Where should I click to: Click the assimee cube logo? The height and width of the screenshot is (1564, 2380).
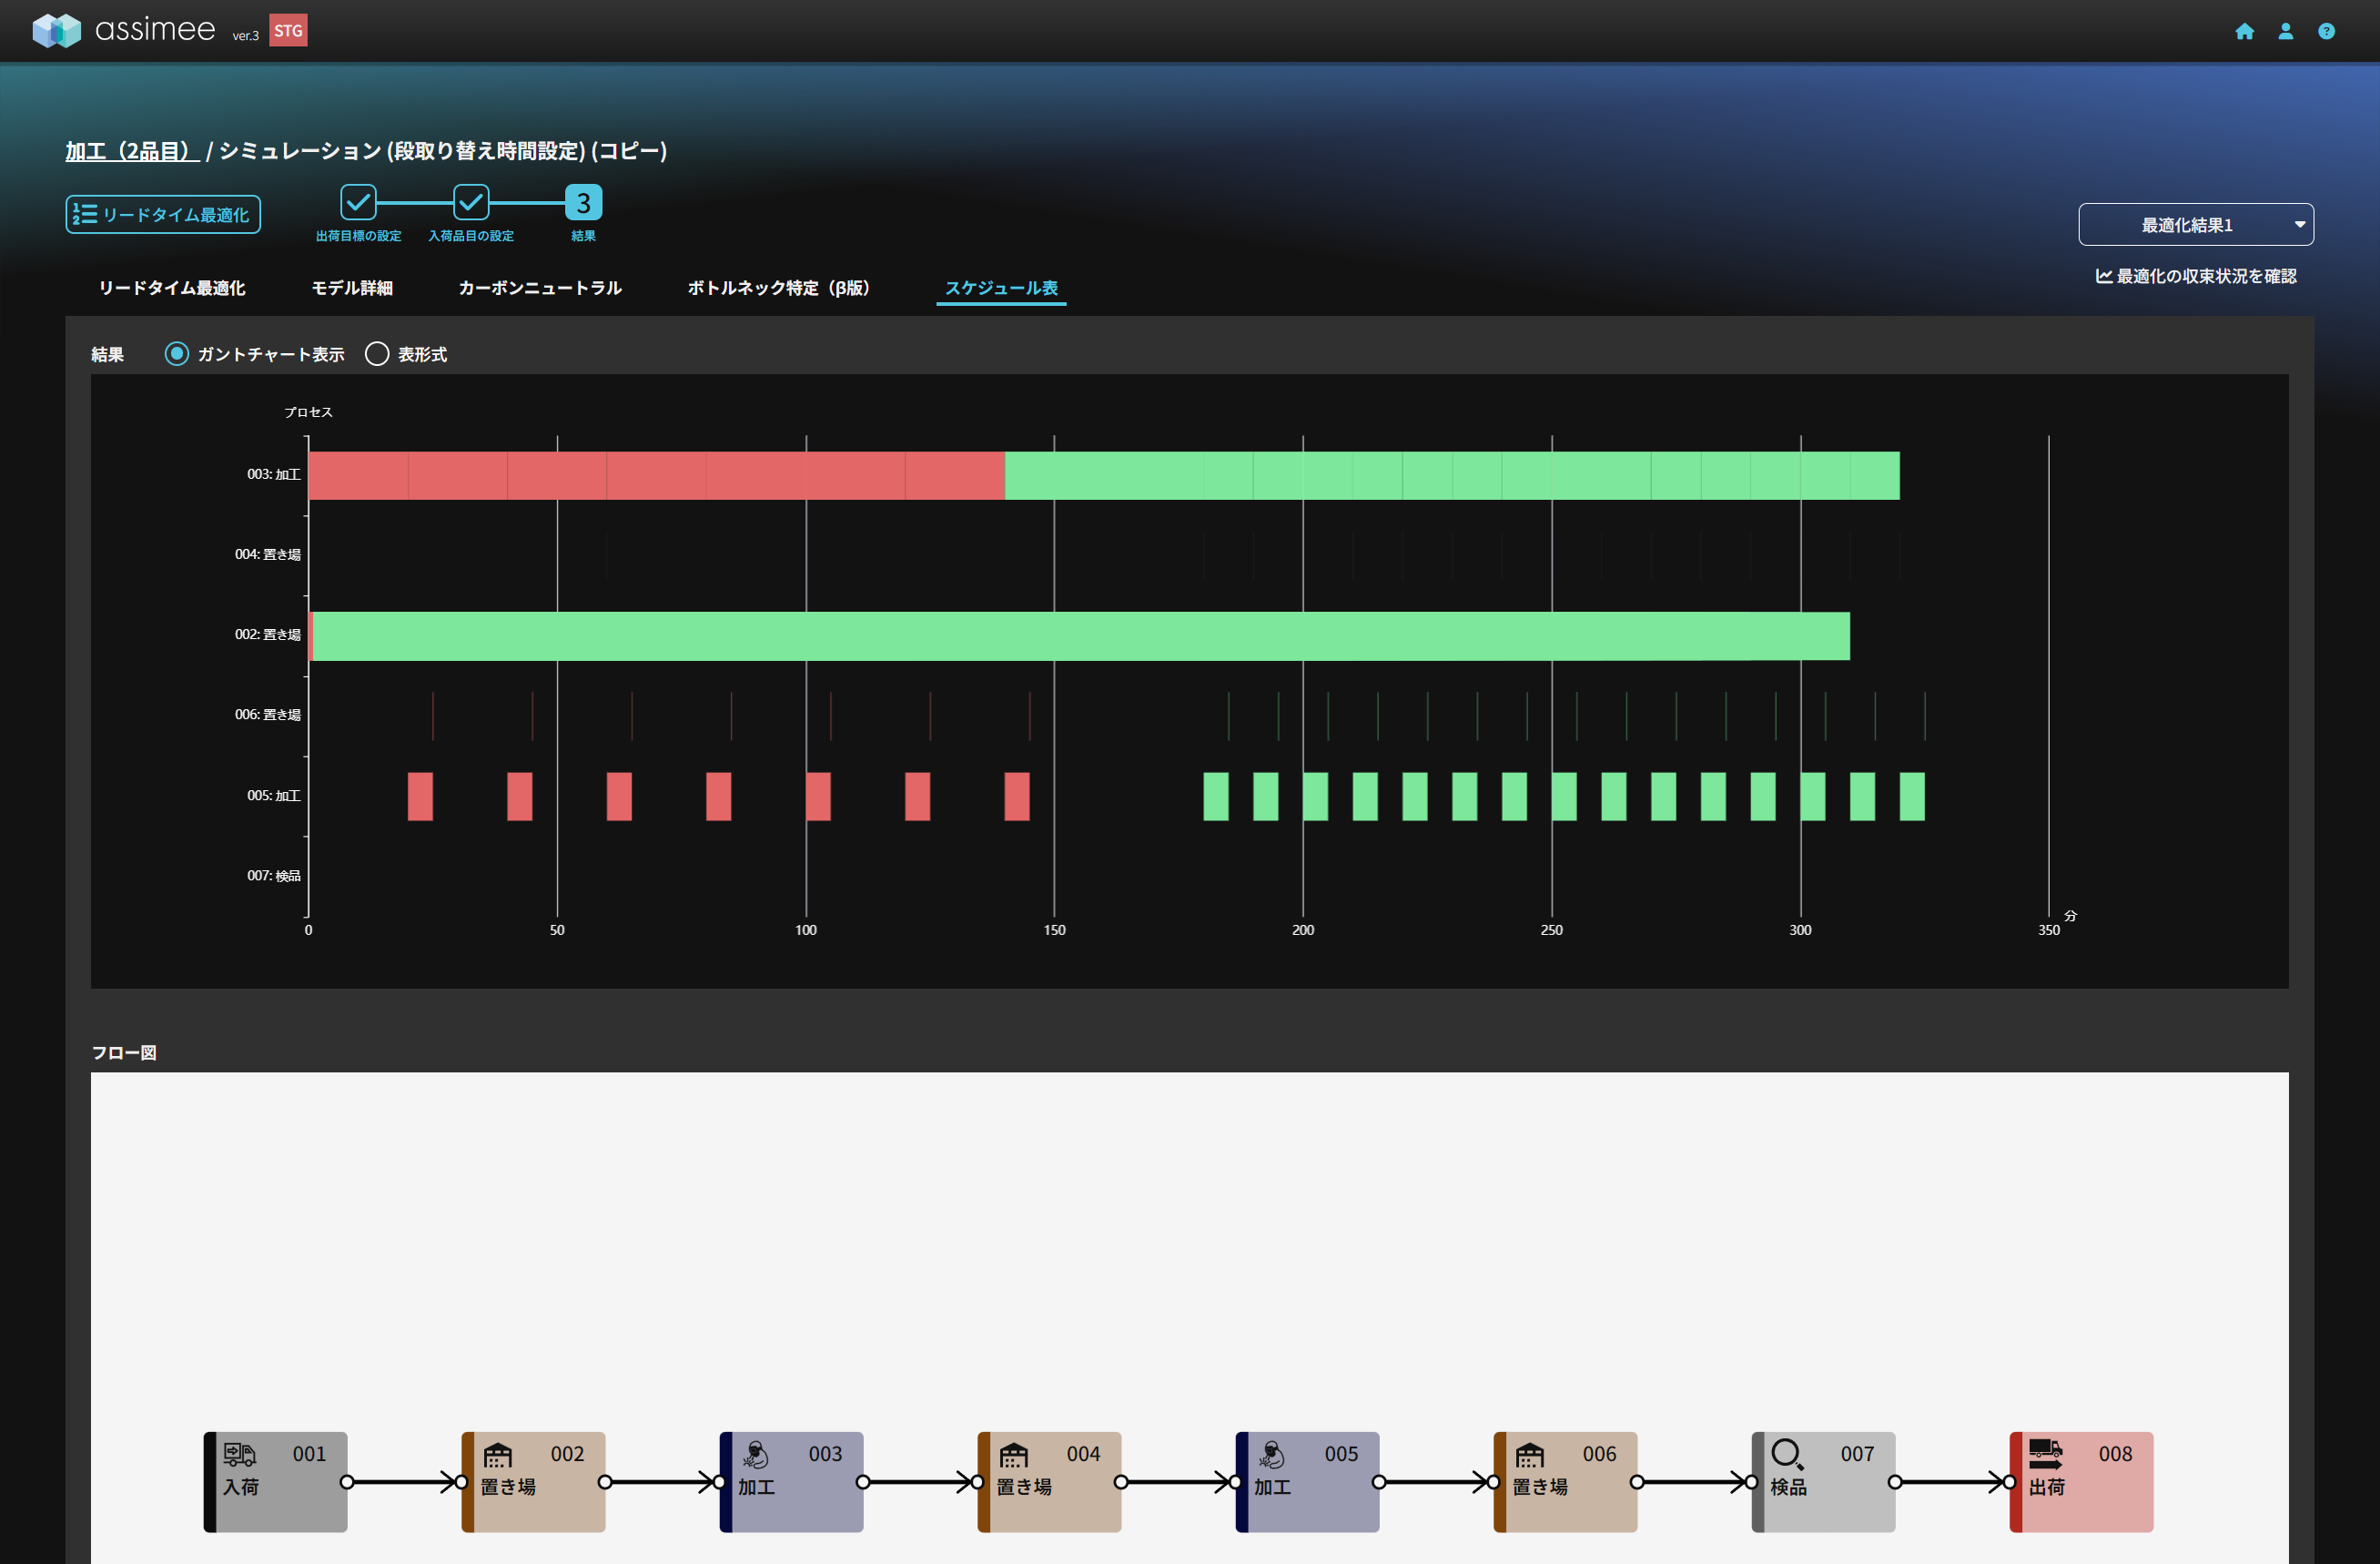click(56, 30)
